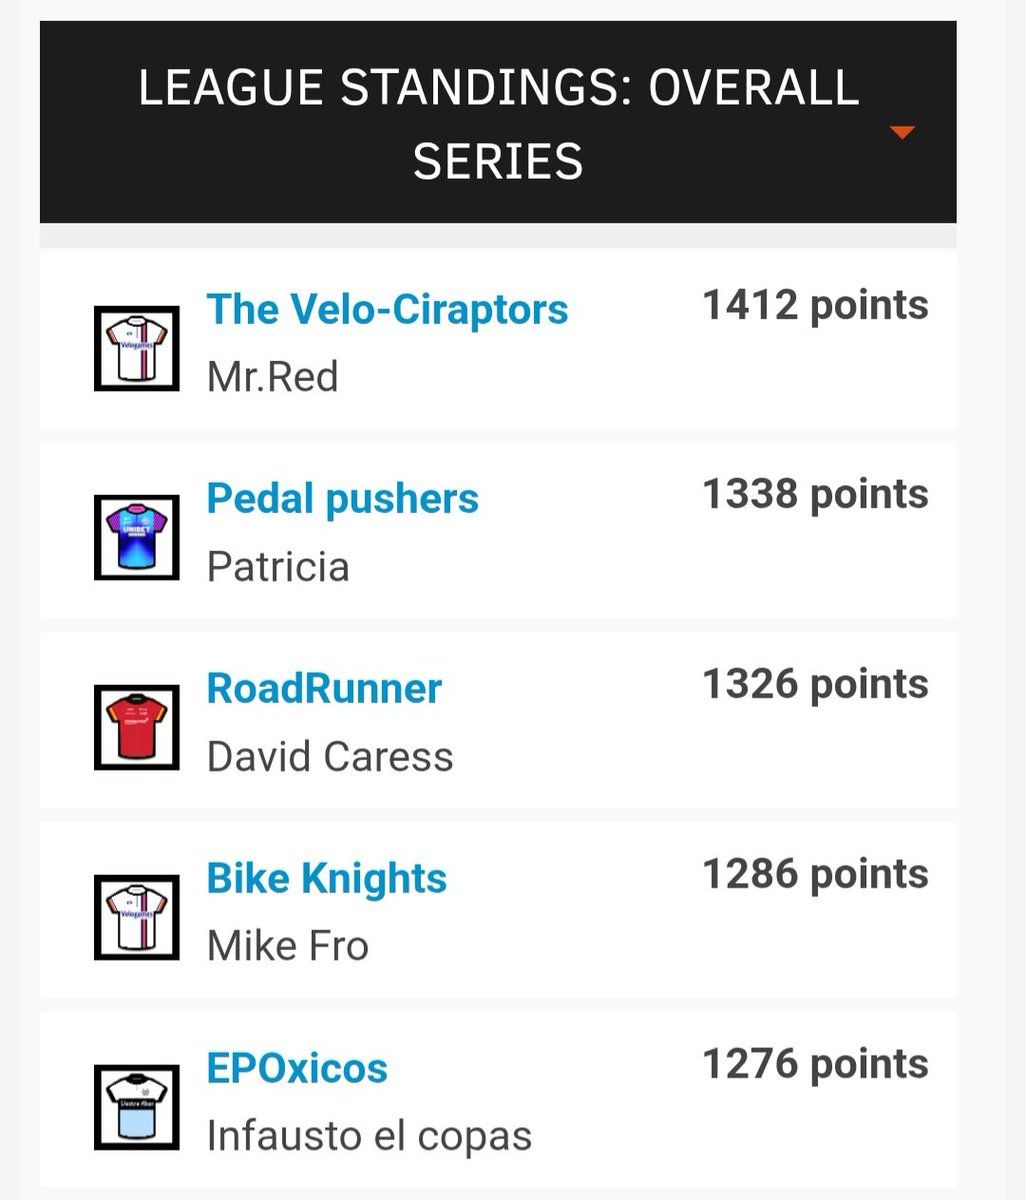Open the League Standings: Overall Series header
This screenshot has height=1200, width=1026.
[x=498, y=124]
